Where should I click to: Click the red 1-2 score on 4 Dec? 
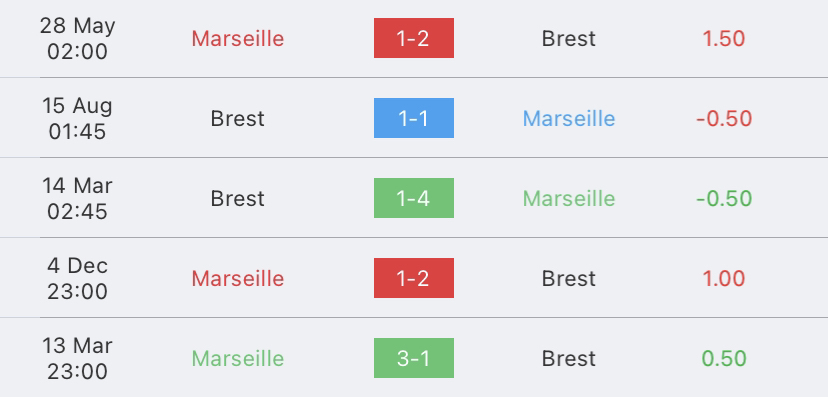(x=413, y=278)
